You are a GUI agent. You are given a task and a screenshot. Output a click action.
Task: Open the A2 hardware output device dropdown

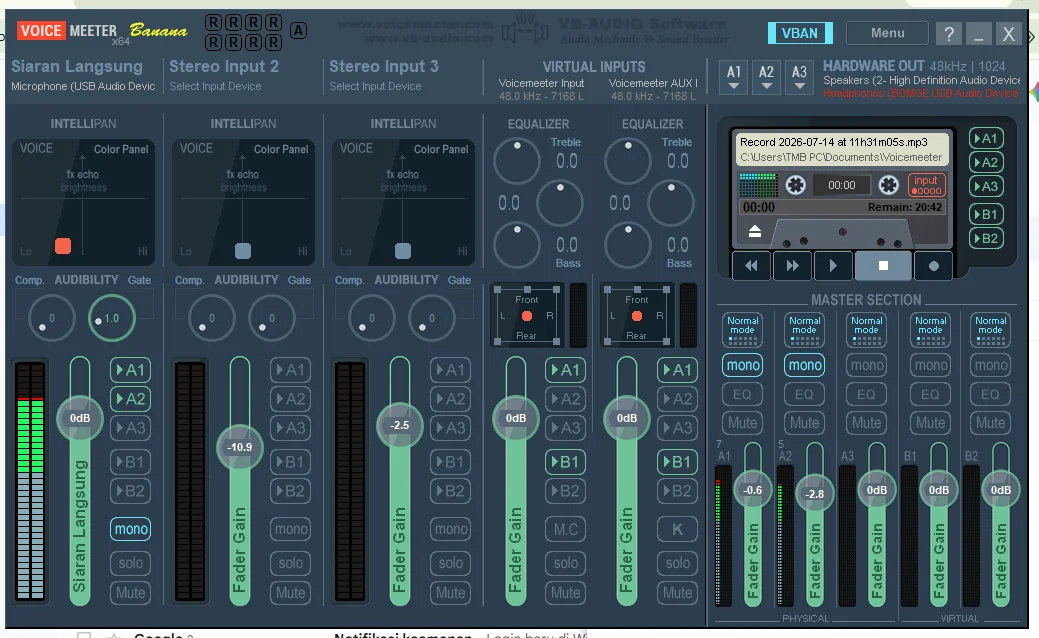click(766, 77)
